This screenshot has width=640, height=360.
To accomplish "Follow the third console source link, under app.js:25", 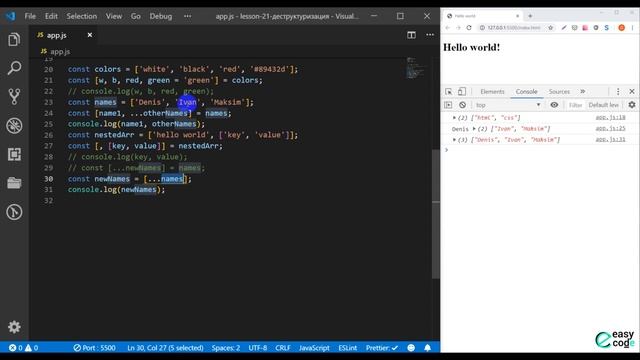I will tap(611, 140).
